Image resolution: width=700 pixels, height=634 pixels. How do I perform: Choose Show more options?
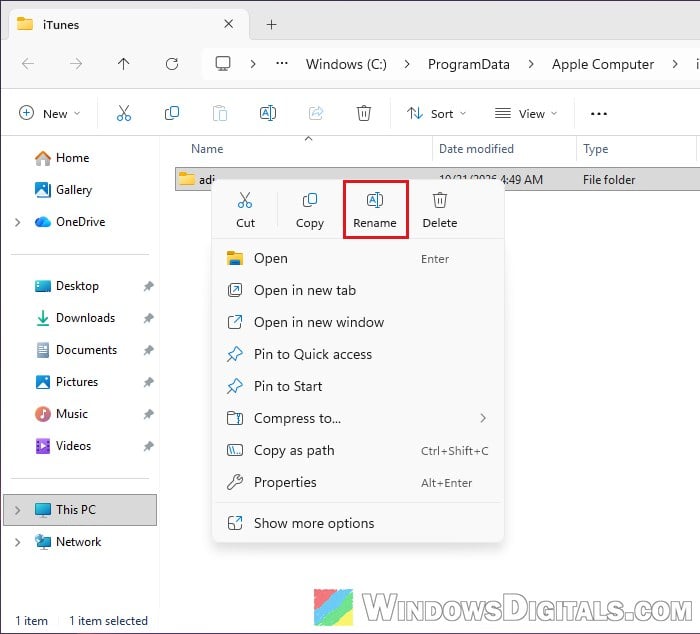(x=358, y=523)
